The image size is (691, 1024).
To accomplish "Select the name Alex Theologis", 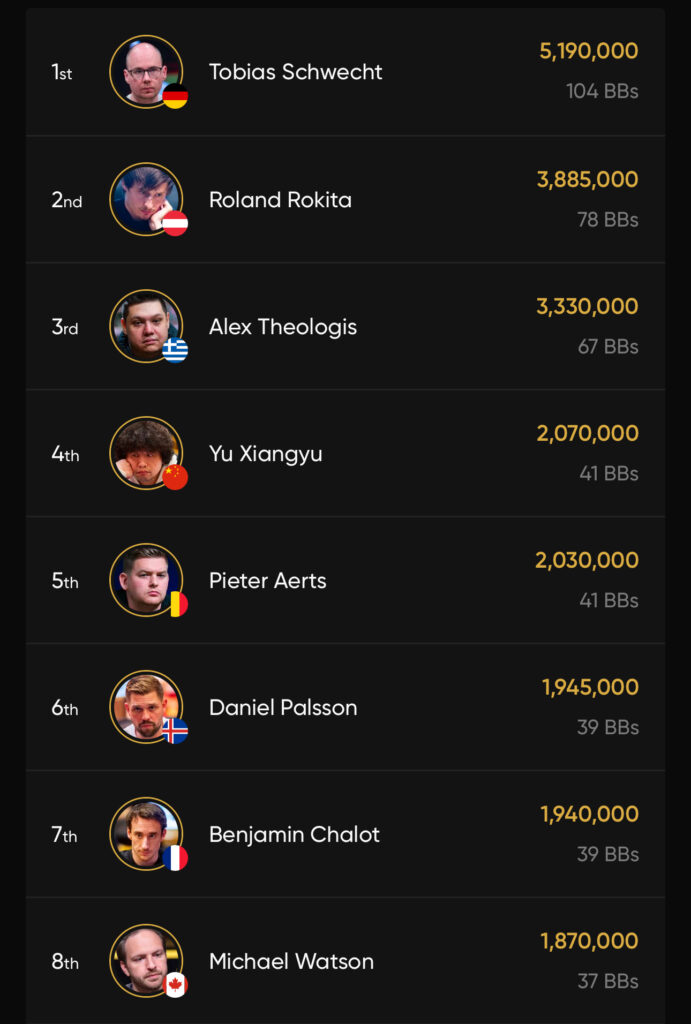I will click(x=283, y=327).
